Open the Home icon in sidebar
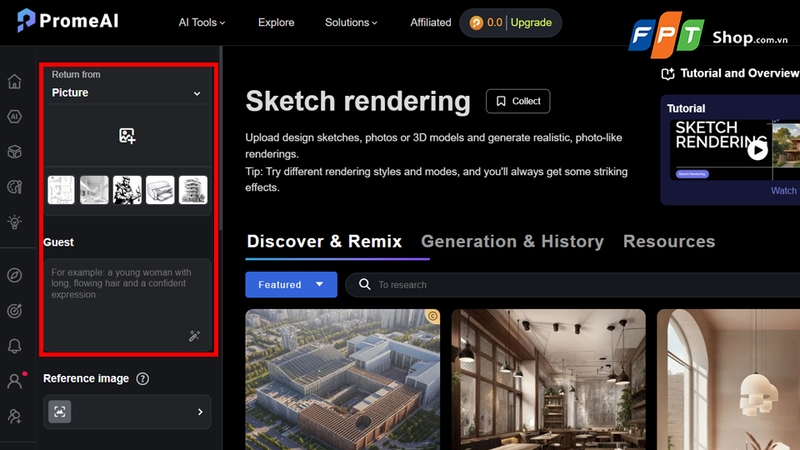The height and width of the screenshot is (450, 800). pyautogui.click(x=14, y=81)
